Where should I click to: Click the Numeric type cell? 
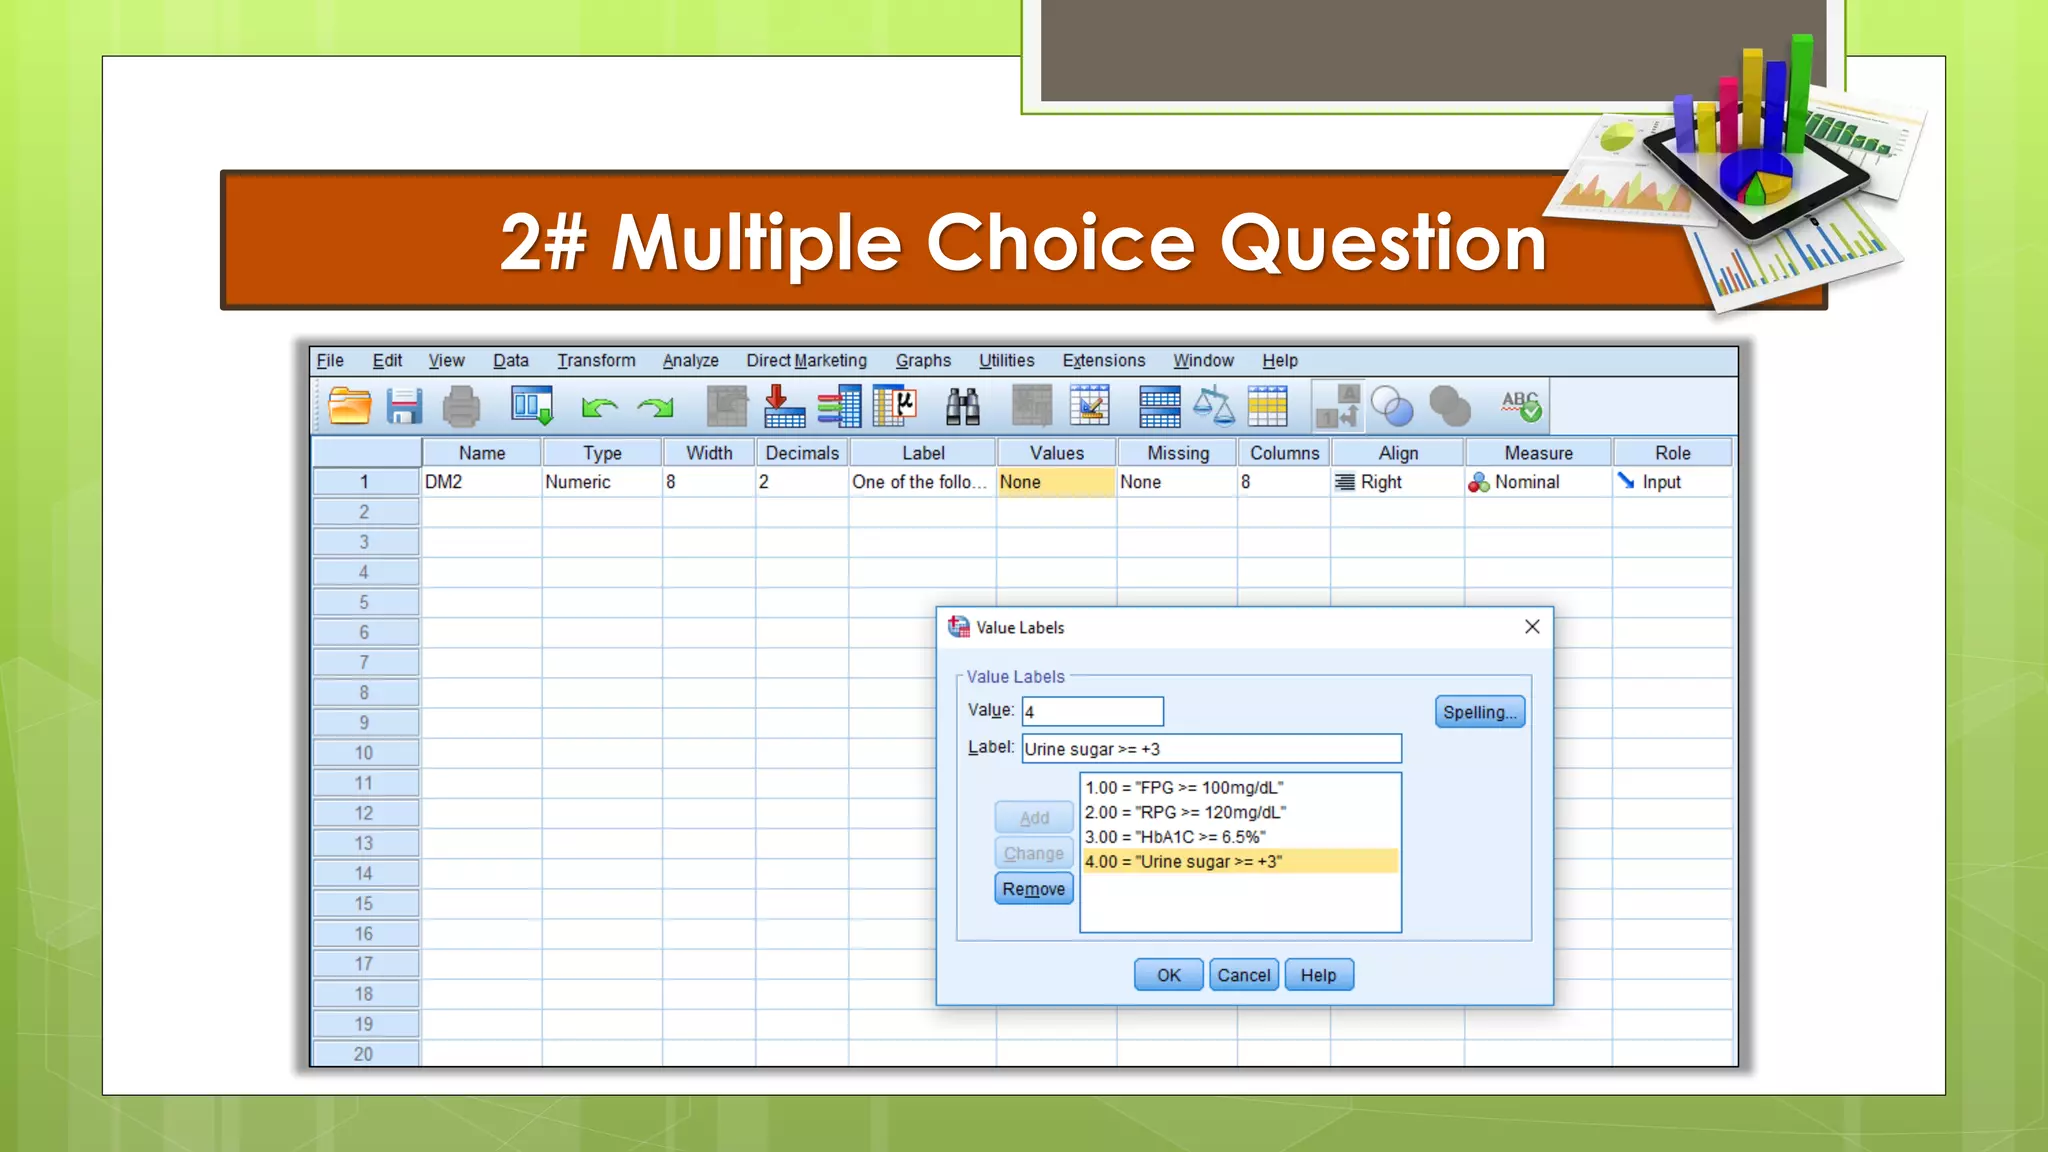point(602,482)
